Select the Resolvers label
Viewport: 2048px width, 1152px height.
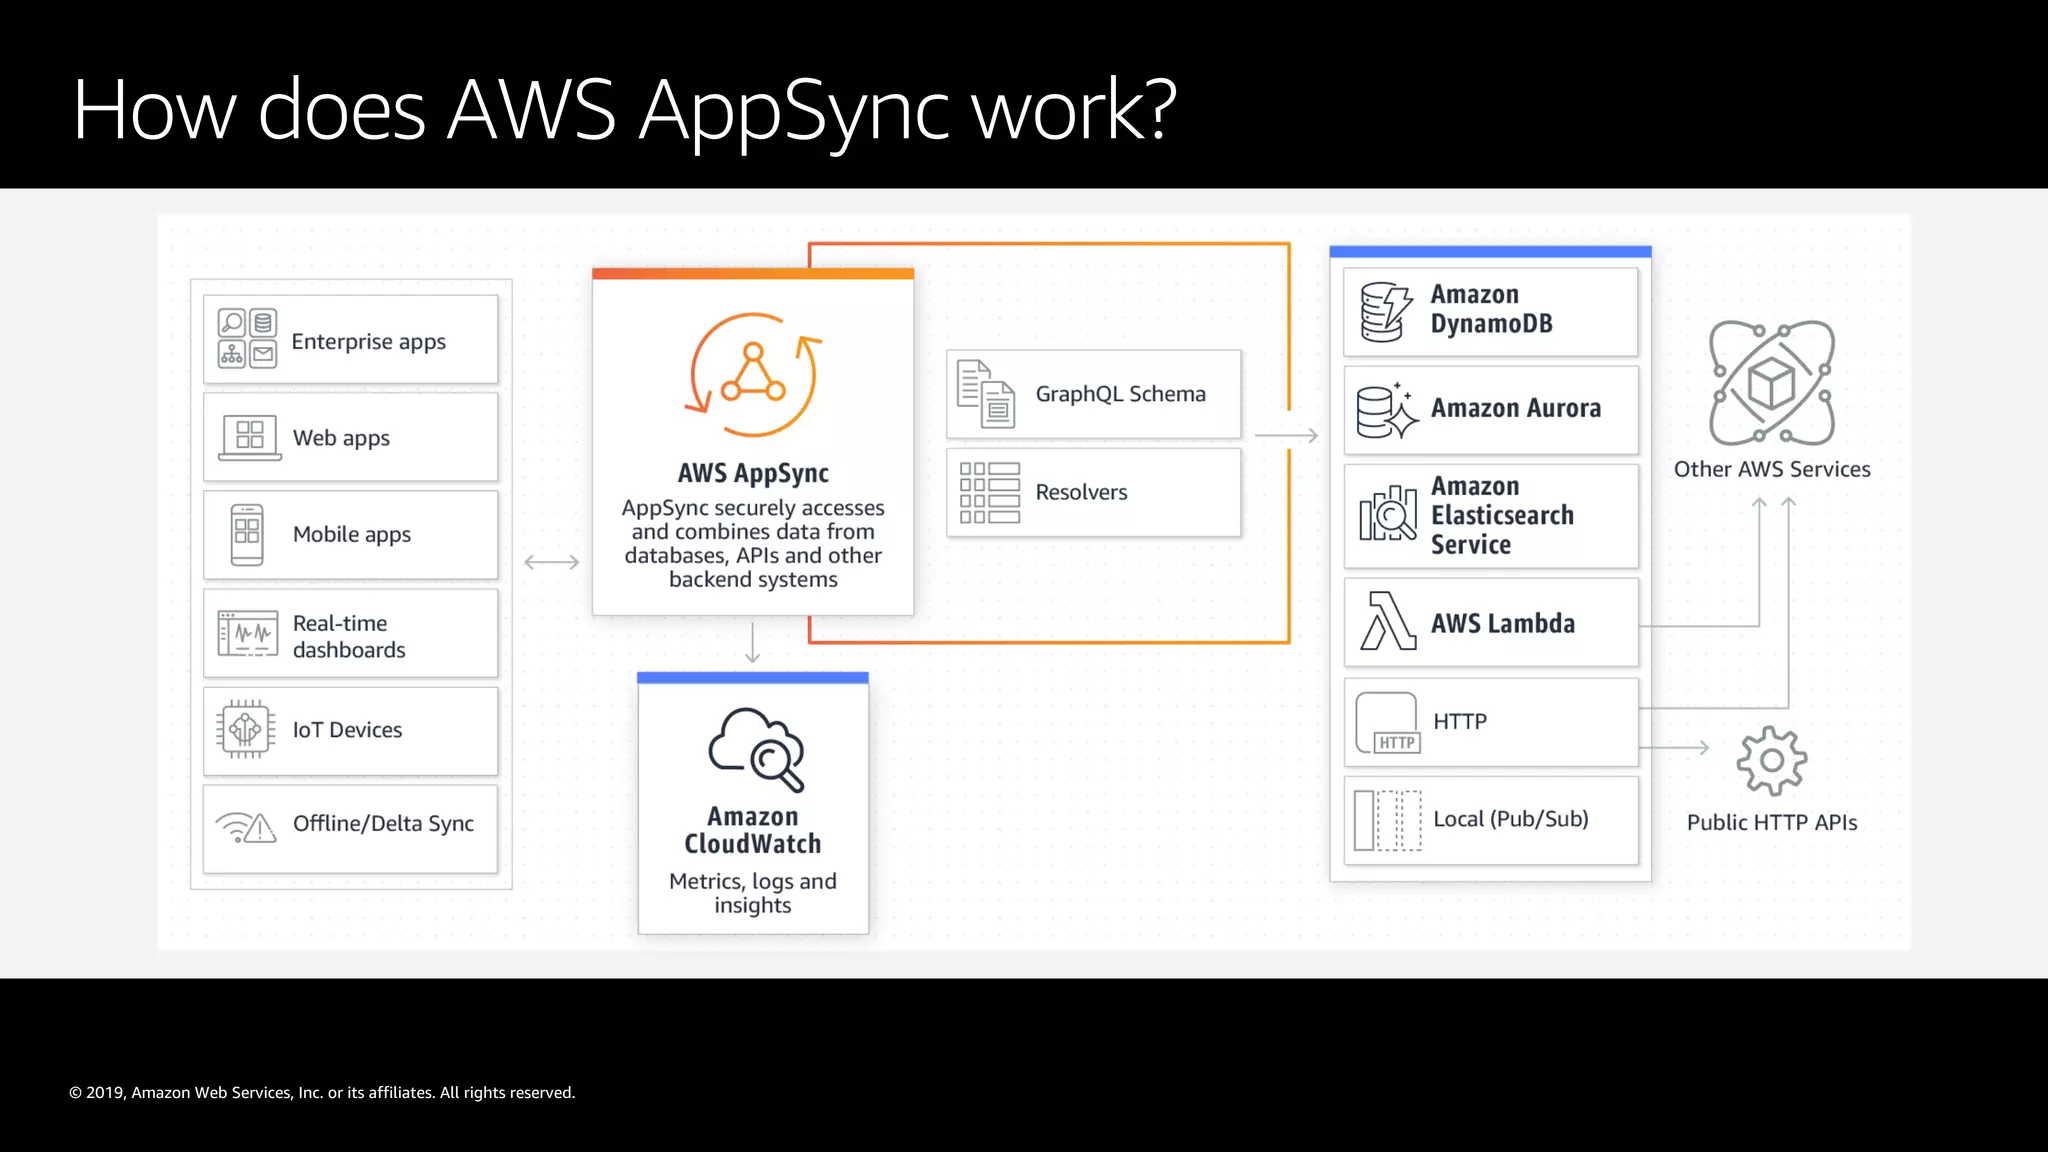click(x=1081, y=492)
